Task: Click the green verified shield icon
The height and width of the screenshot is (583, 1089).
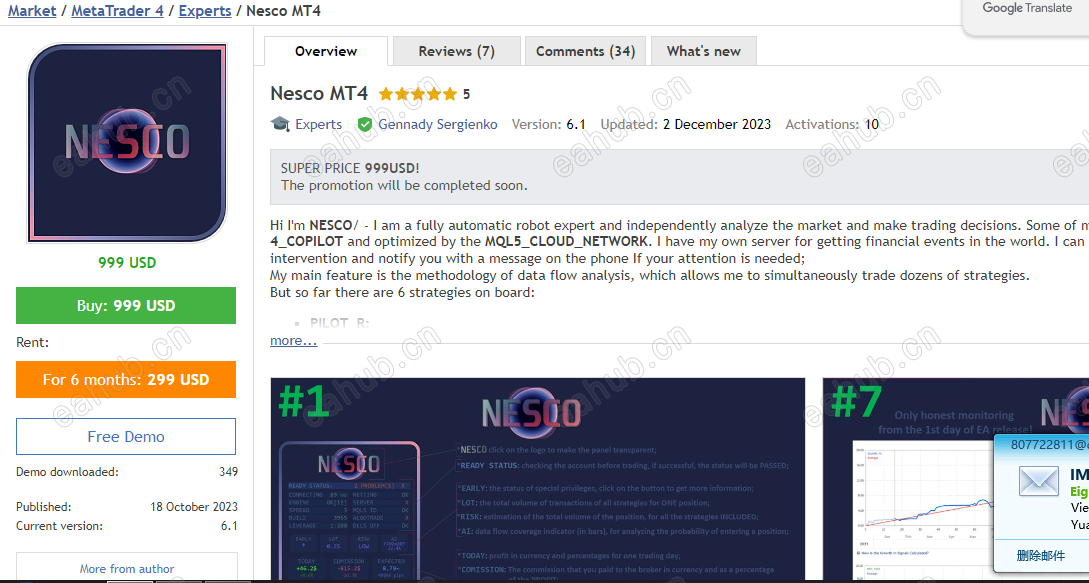Action: pos(365,124)
